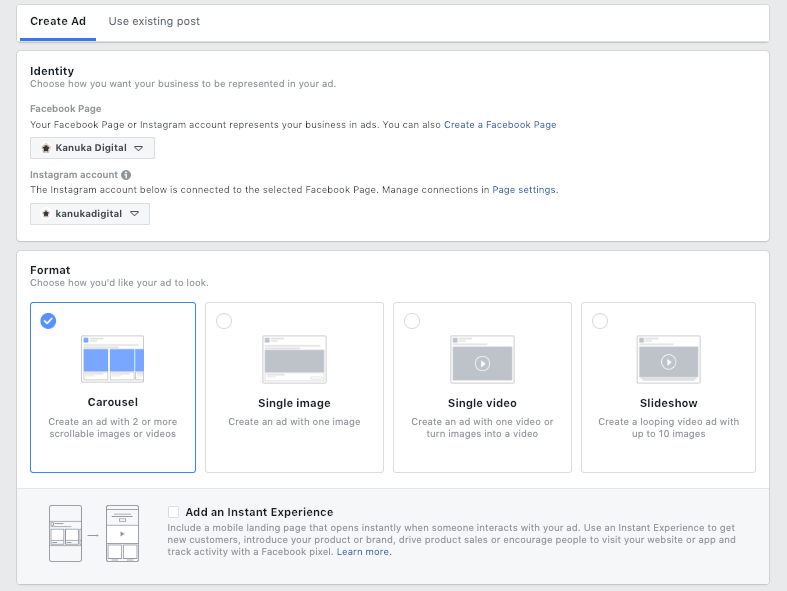Click the Kanuka Digital page avatar icon
Viewport: 787px width, 591px height.
coord(46,148)
